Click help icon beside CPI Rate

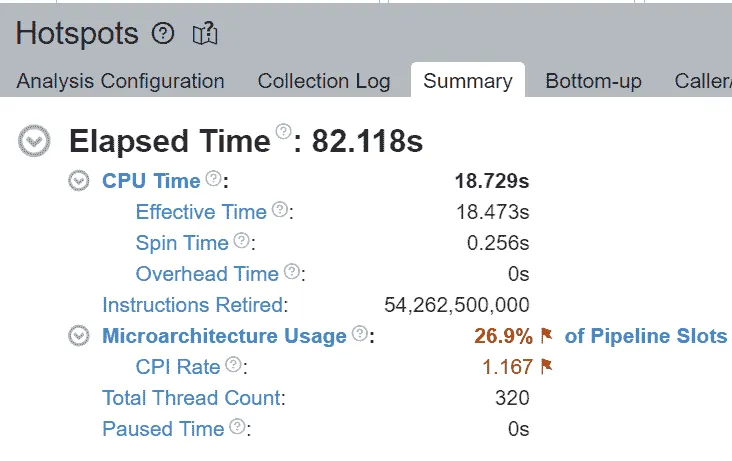(x=233, y=364)
